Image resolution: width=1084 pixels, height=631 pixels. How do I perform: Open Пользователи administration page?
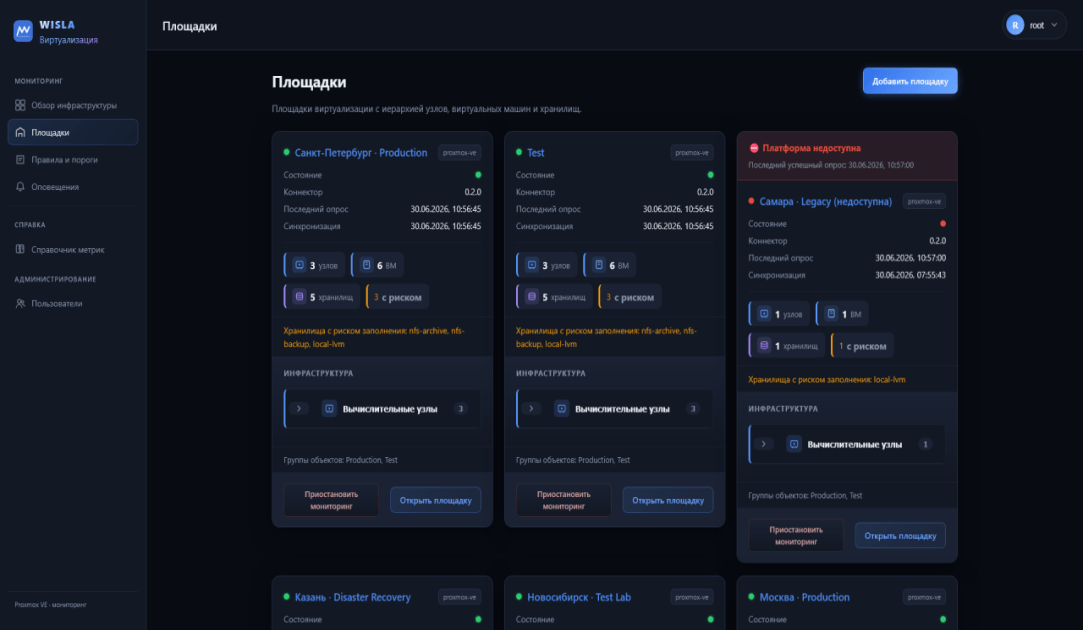pyautogui.click(x=73, y=303)
